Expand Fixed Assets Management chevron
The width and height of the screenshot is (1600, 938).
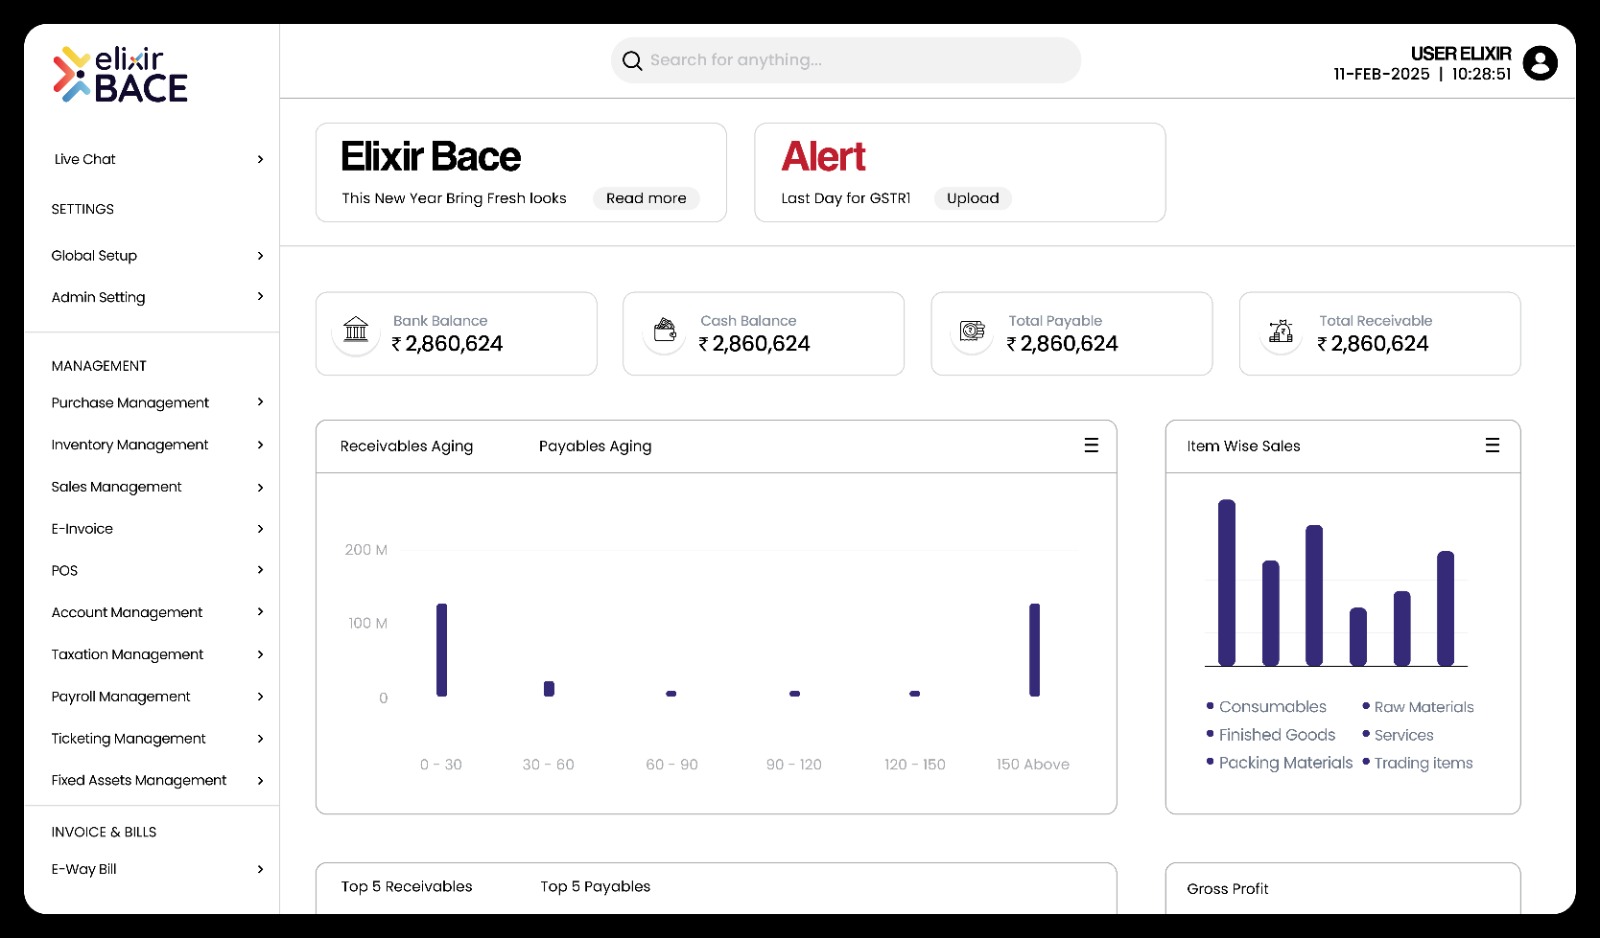260,780
